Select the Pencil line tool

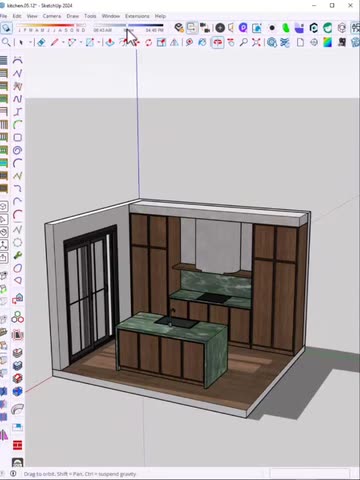[55, 42]
